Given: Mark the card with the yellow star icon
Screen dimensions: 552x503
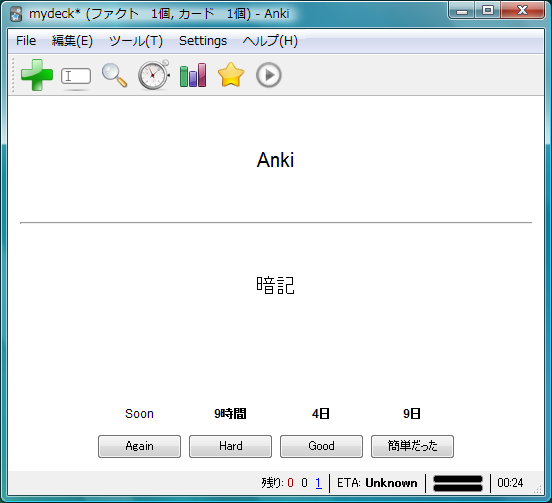Looking at the screenshot, I should pos(231,75).
